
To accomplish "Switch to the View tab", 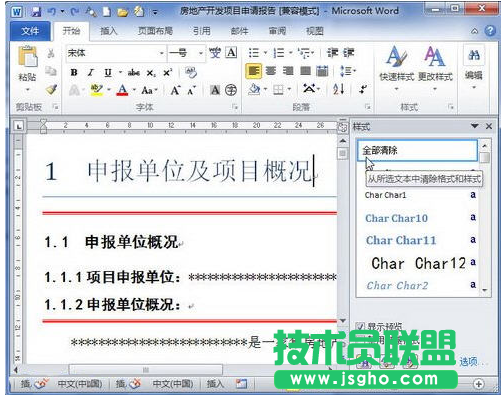I will pyautogui.click(x=315, y=31).
